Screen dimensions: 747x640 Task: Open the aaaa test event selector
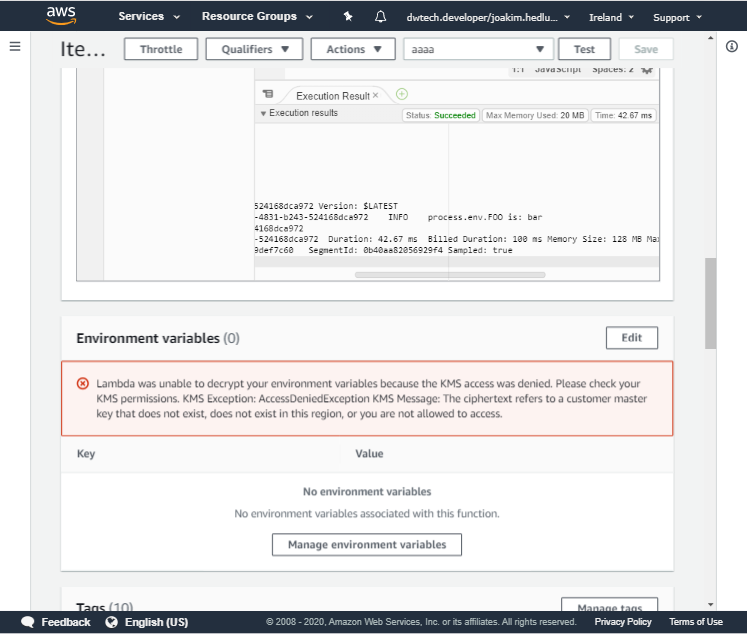(x=478, y=49)
